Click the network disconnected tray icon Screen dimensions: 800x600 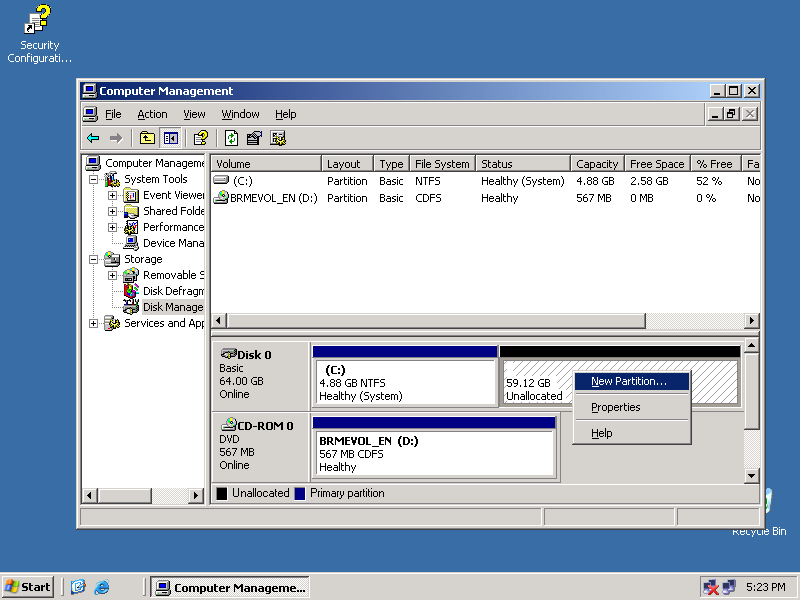coord(711,587)
